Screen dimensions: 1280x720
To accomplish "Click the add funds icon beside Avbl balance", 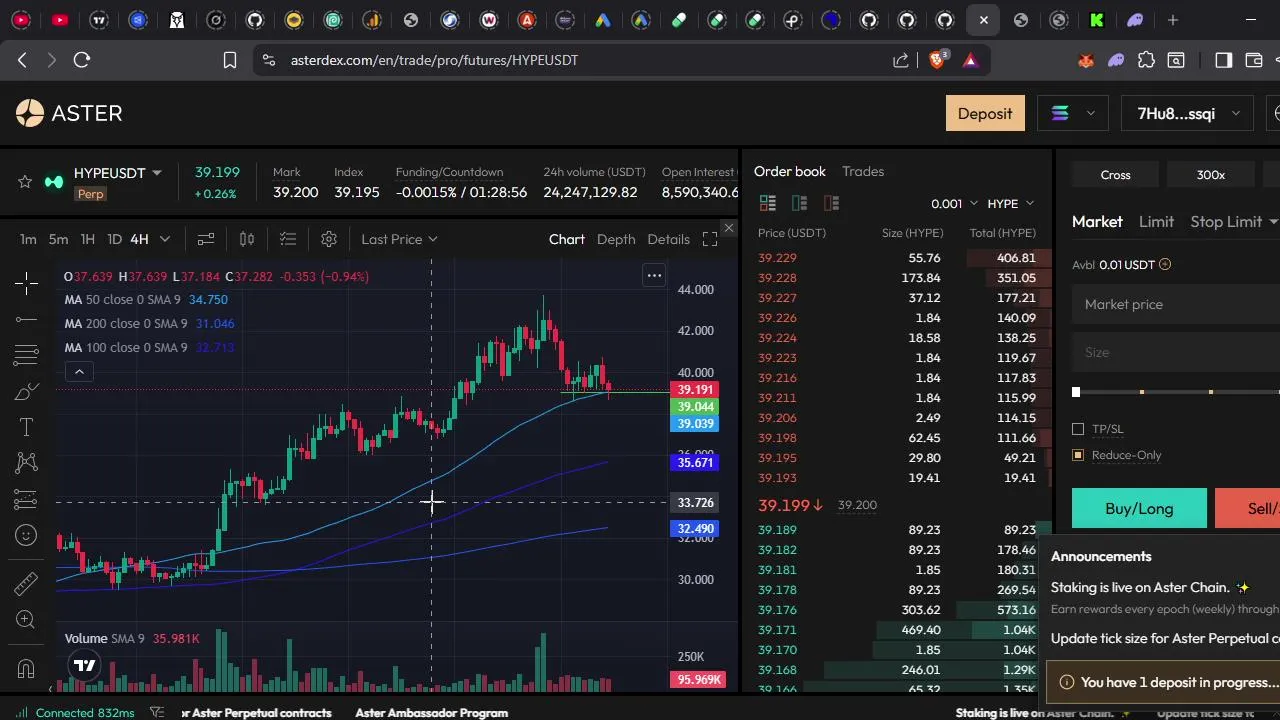I will point(1165,265).
